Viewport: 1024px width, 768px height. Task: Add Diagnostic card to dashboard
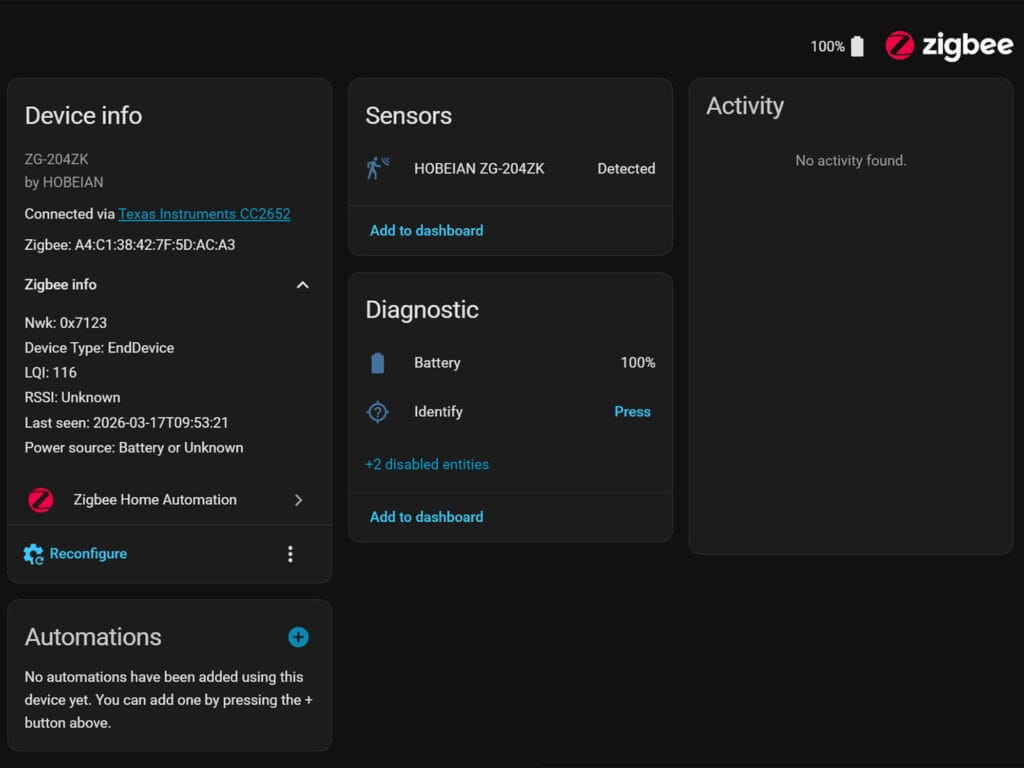426,517
